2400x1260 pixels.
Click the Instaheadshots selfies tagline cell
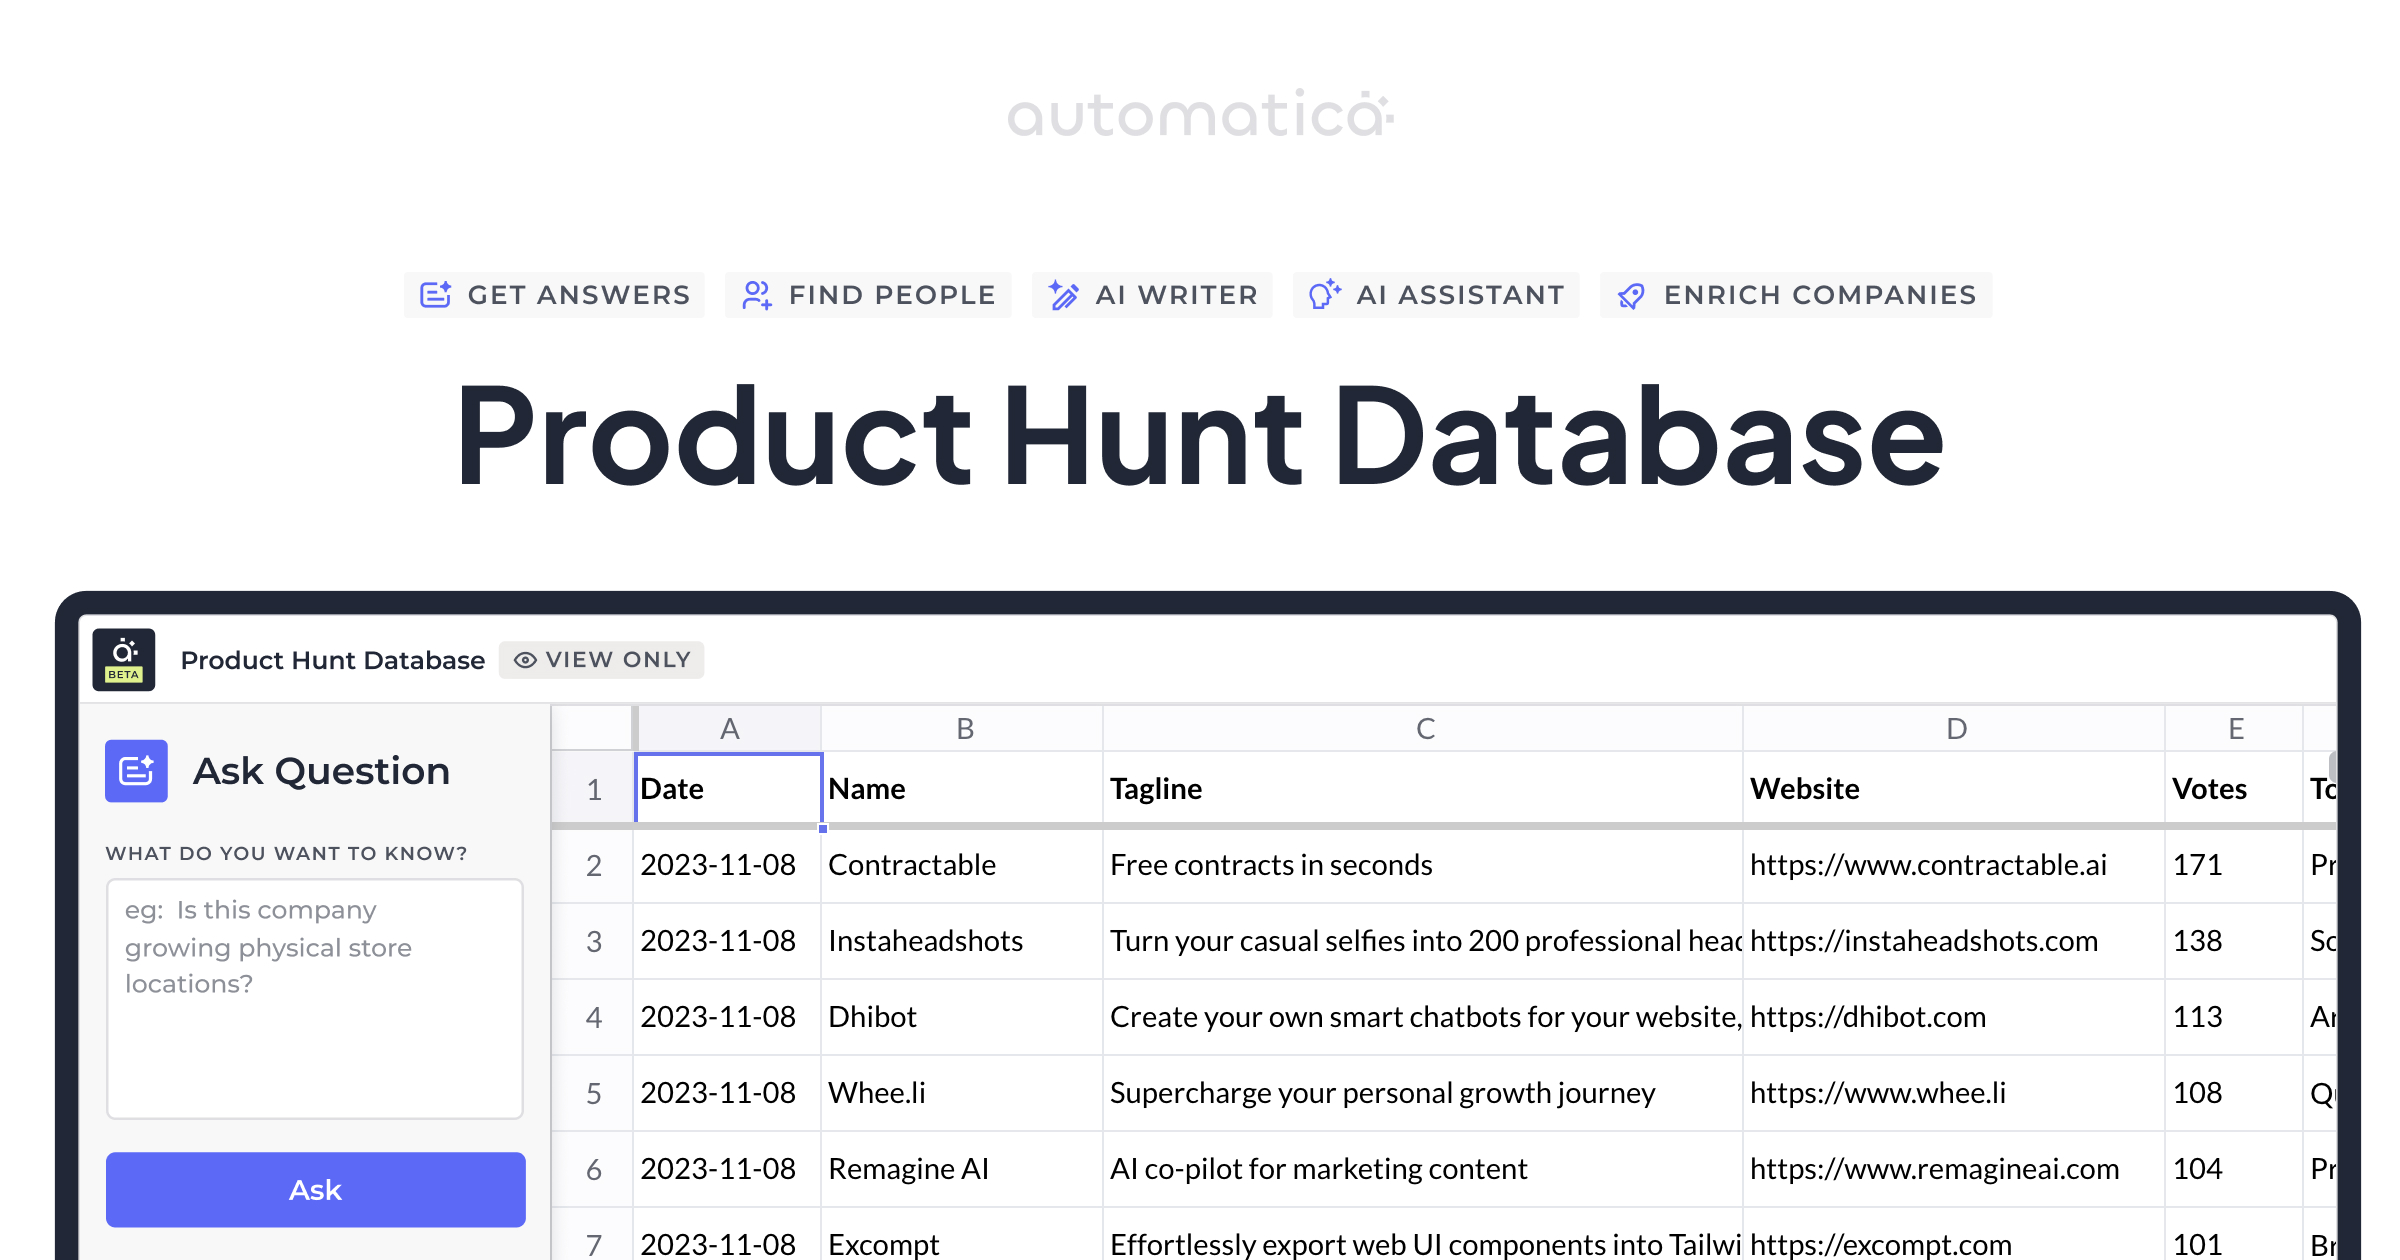coord(1423,942)
